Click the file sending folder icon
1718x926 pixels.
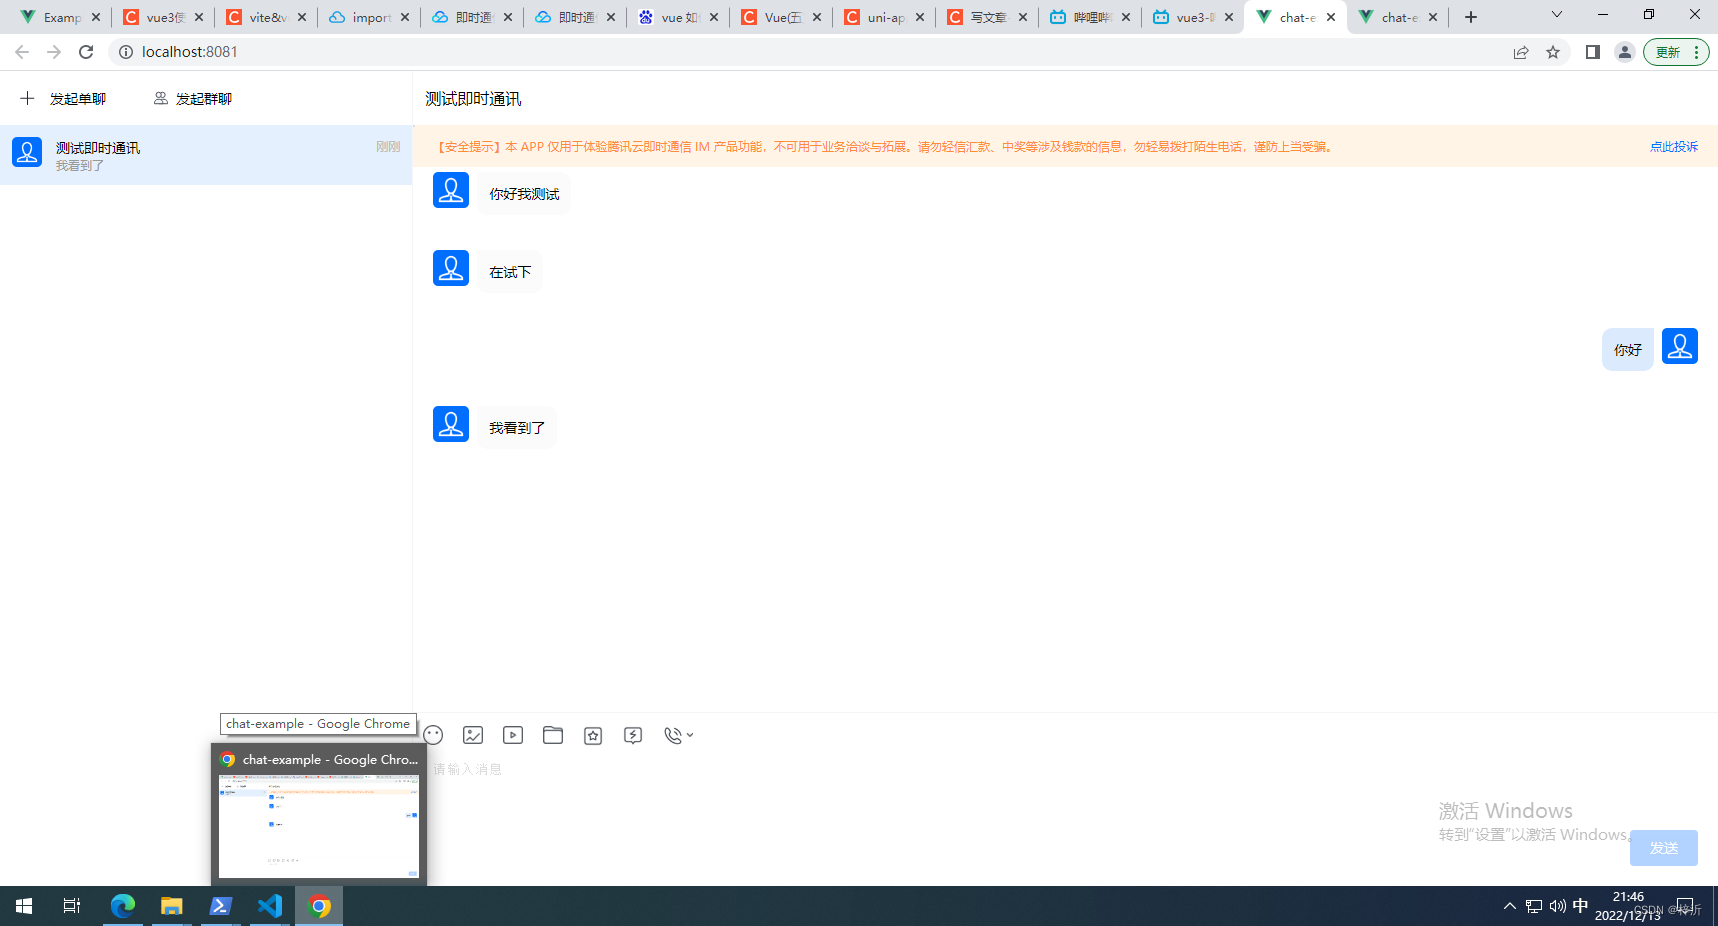[553, 735]
